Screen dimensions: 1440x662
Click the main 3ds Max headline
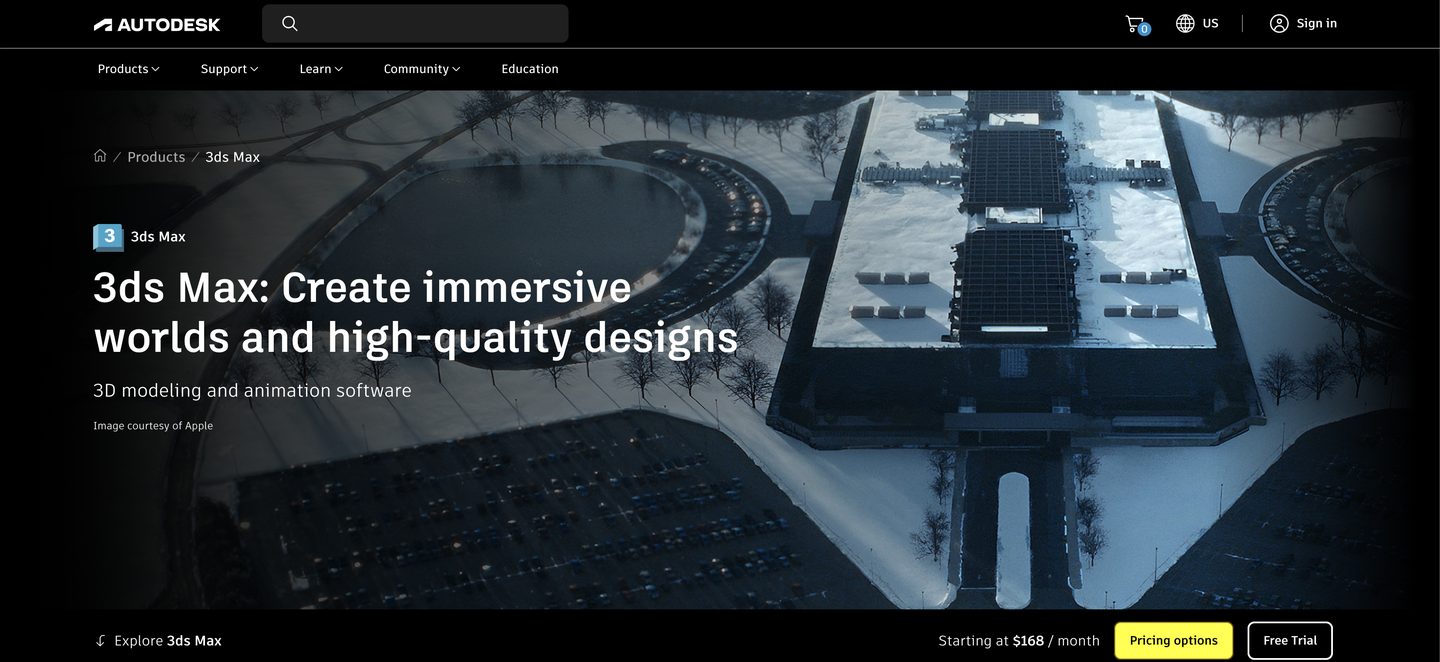click(x=416, y=312)
